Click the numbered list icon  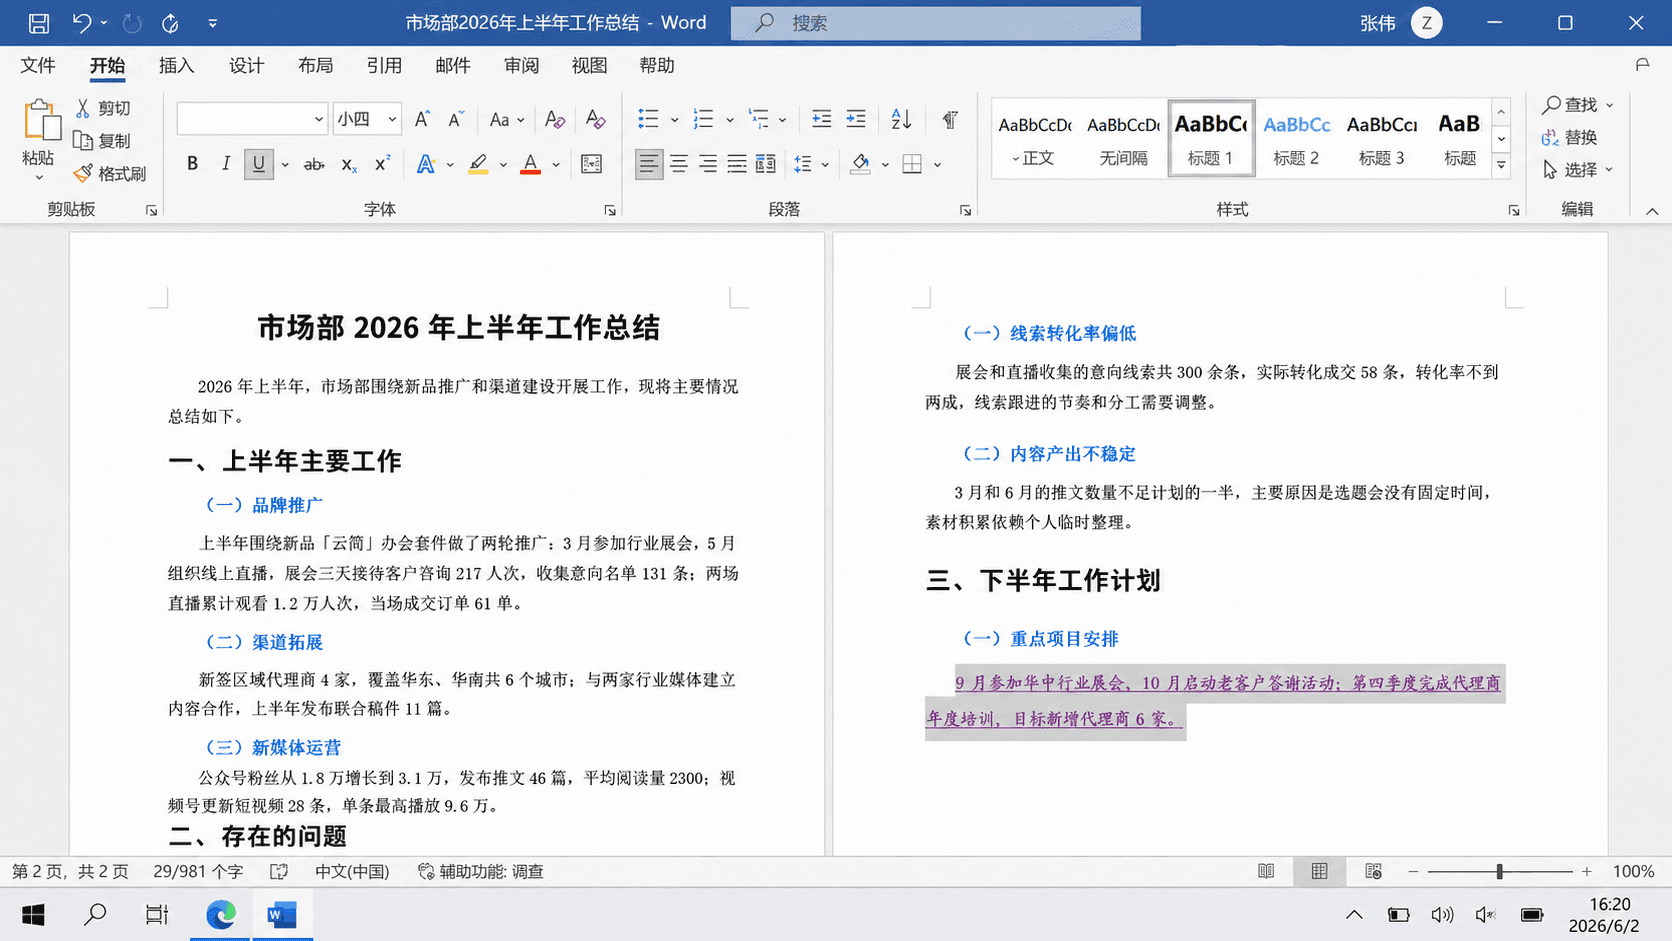point(703,119)
